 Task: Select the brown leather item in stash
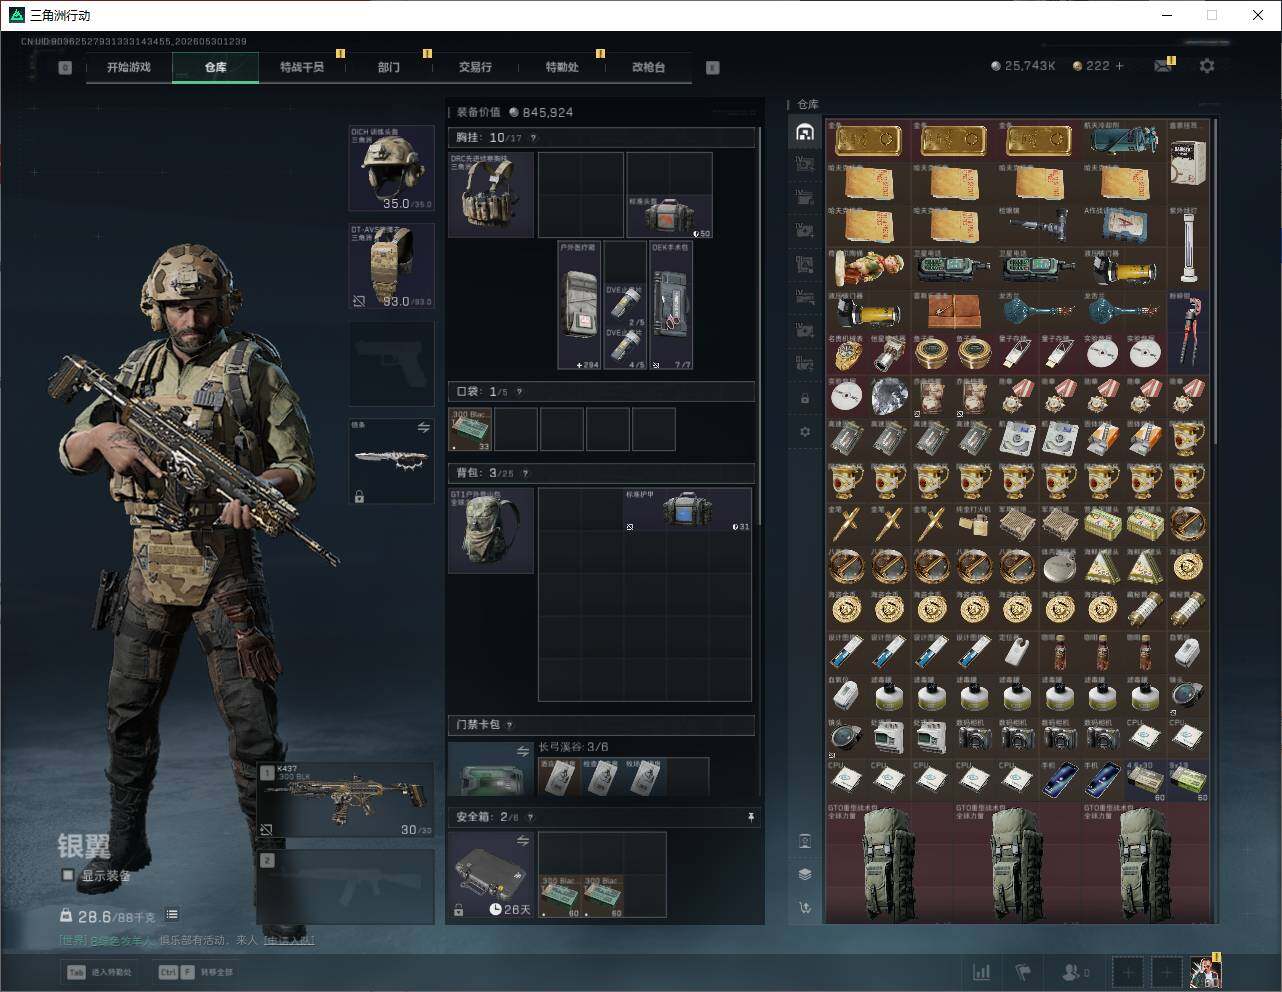(x=954, y=311)
